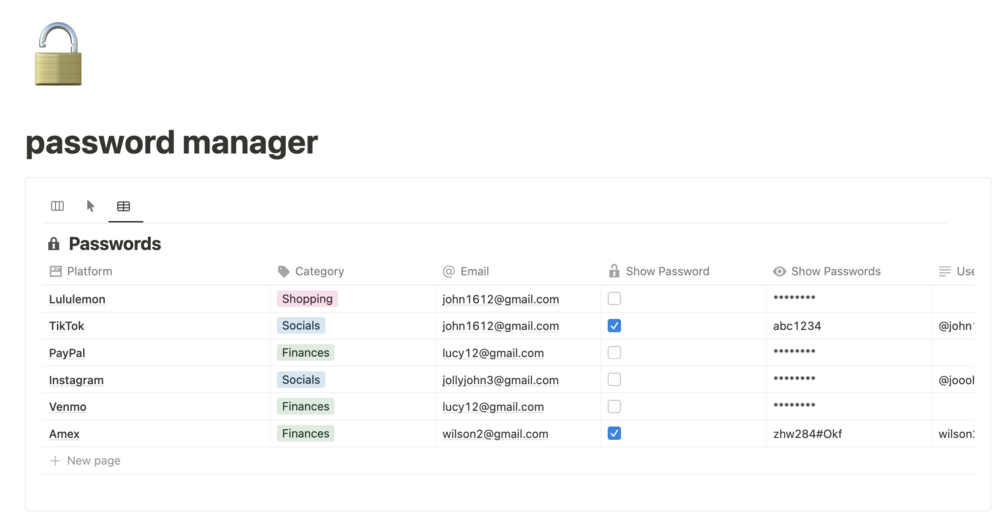Viewport: 1005px width, 523px height.
Task: Open the Lululemon row
Action: (77, 299)
